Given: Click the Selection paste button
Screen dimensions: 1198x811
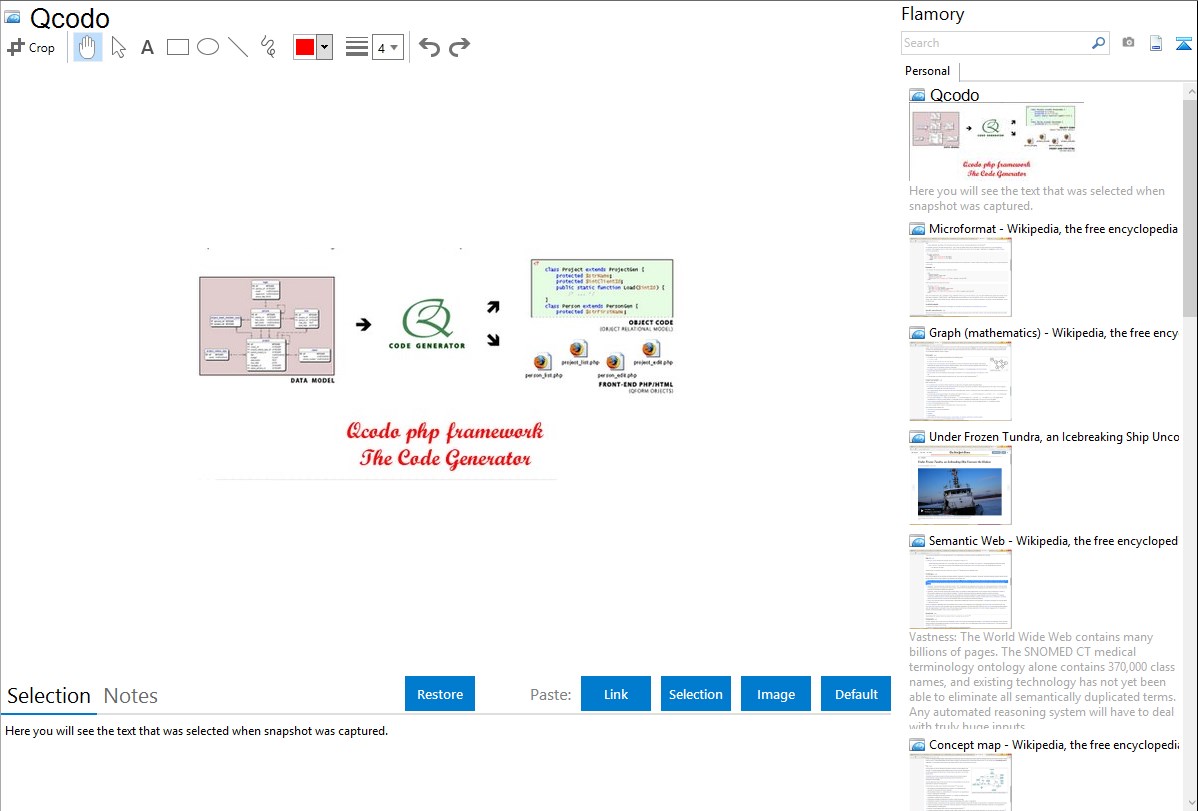Looking at the screenshot, I should tap(695, 694).
